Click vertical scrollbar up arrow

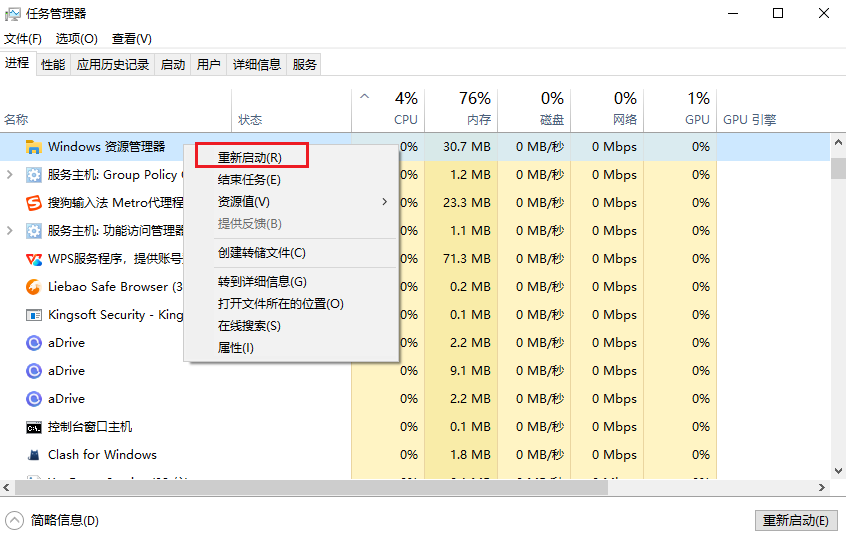[x=838, y=142]
